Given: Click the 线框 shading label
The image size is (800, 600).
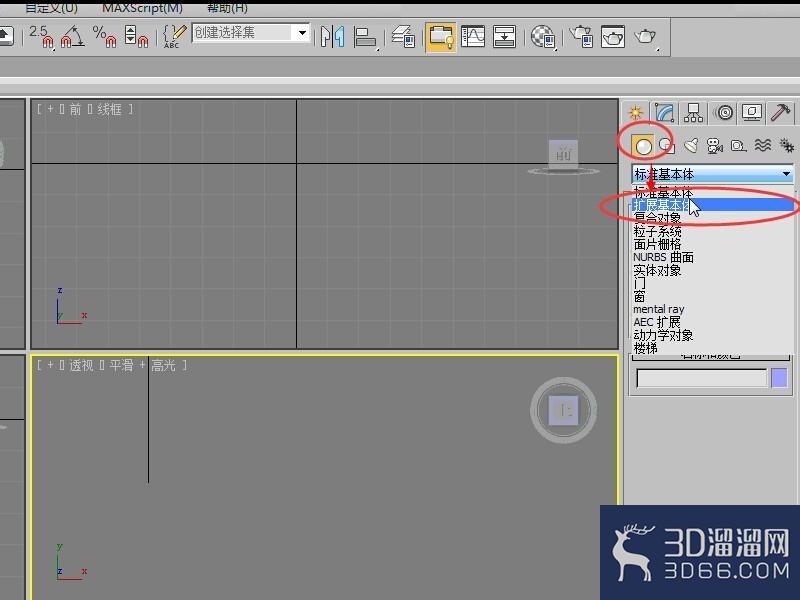Looking at the screenshot, I should [109, 109].
